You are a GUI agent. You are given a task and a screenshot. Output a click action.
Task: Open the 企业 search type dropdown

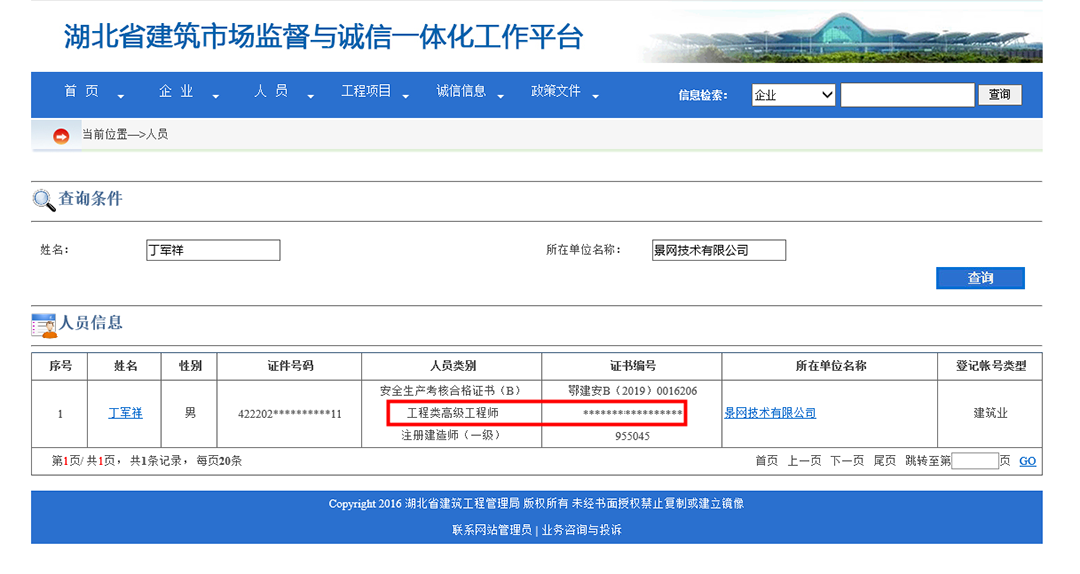tap(793, 95)
